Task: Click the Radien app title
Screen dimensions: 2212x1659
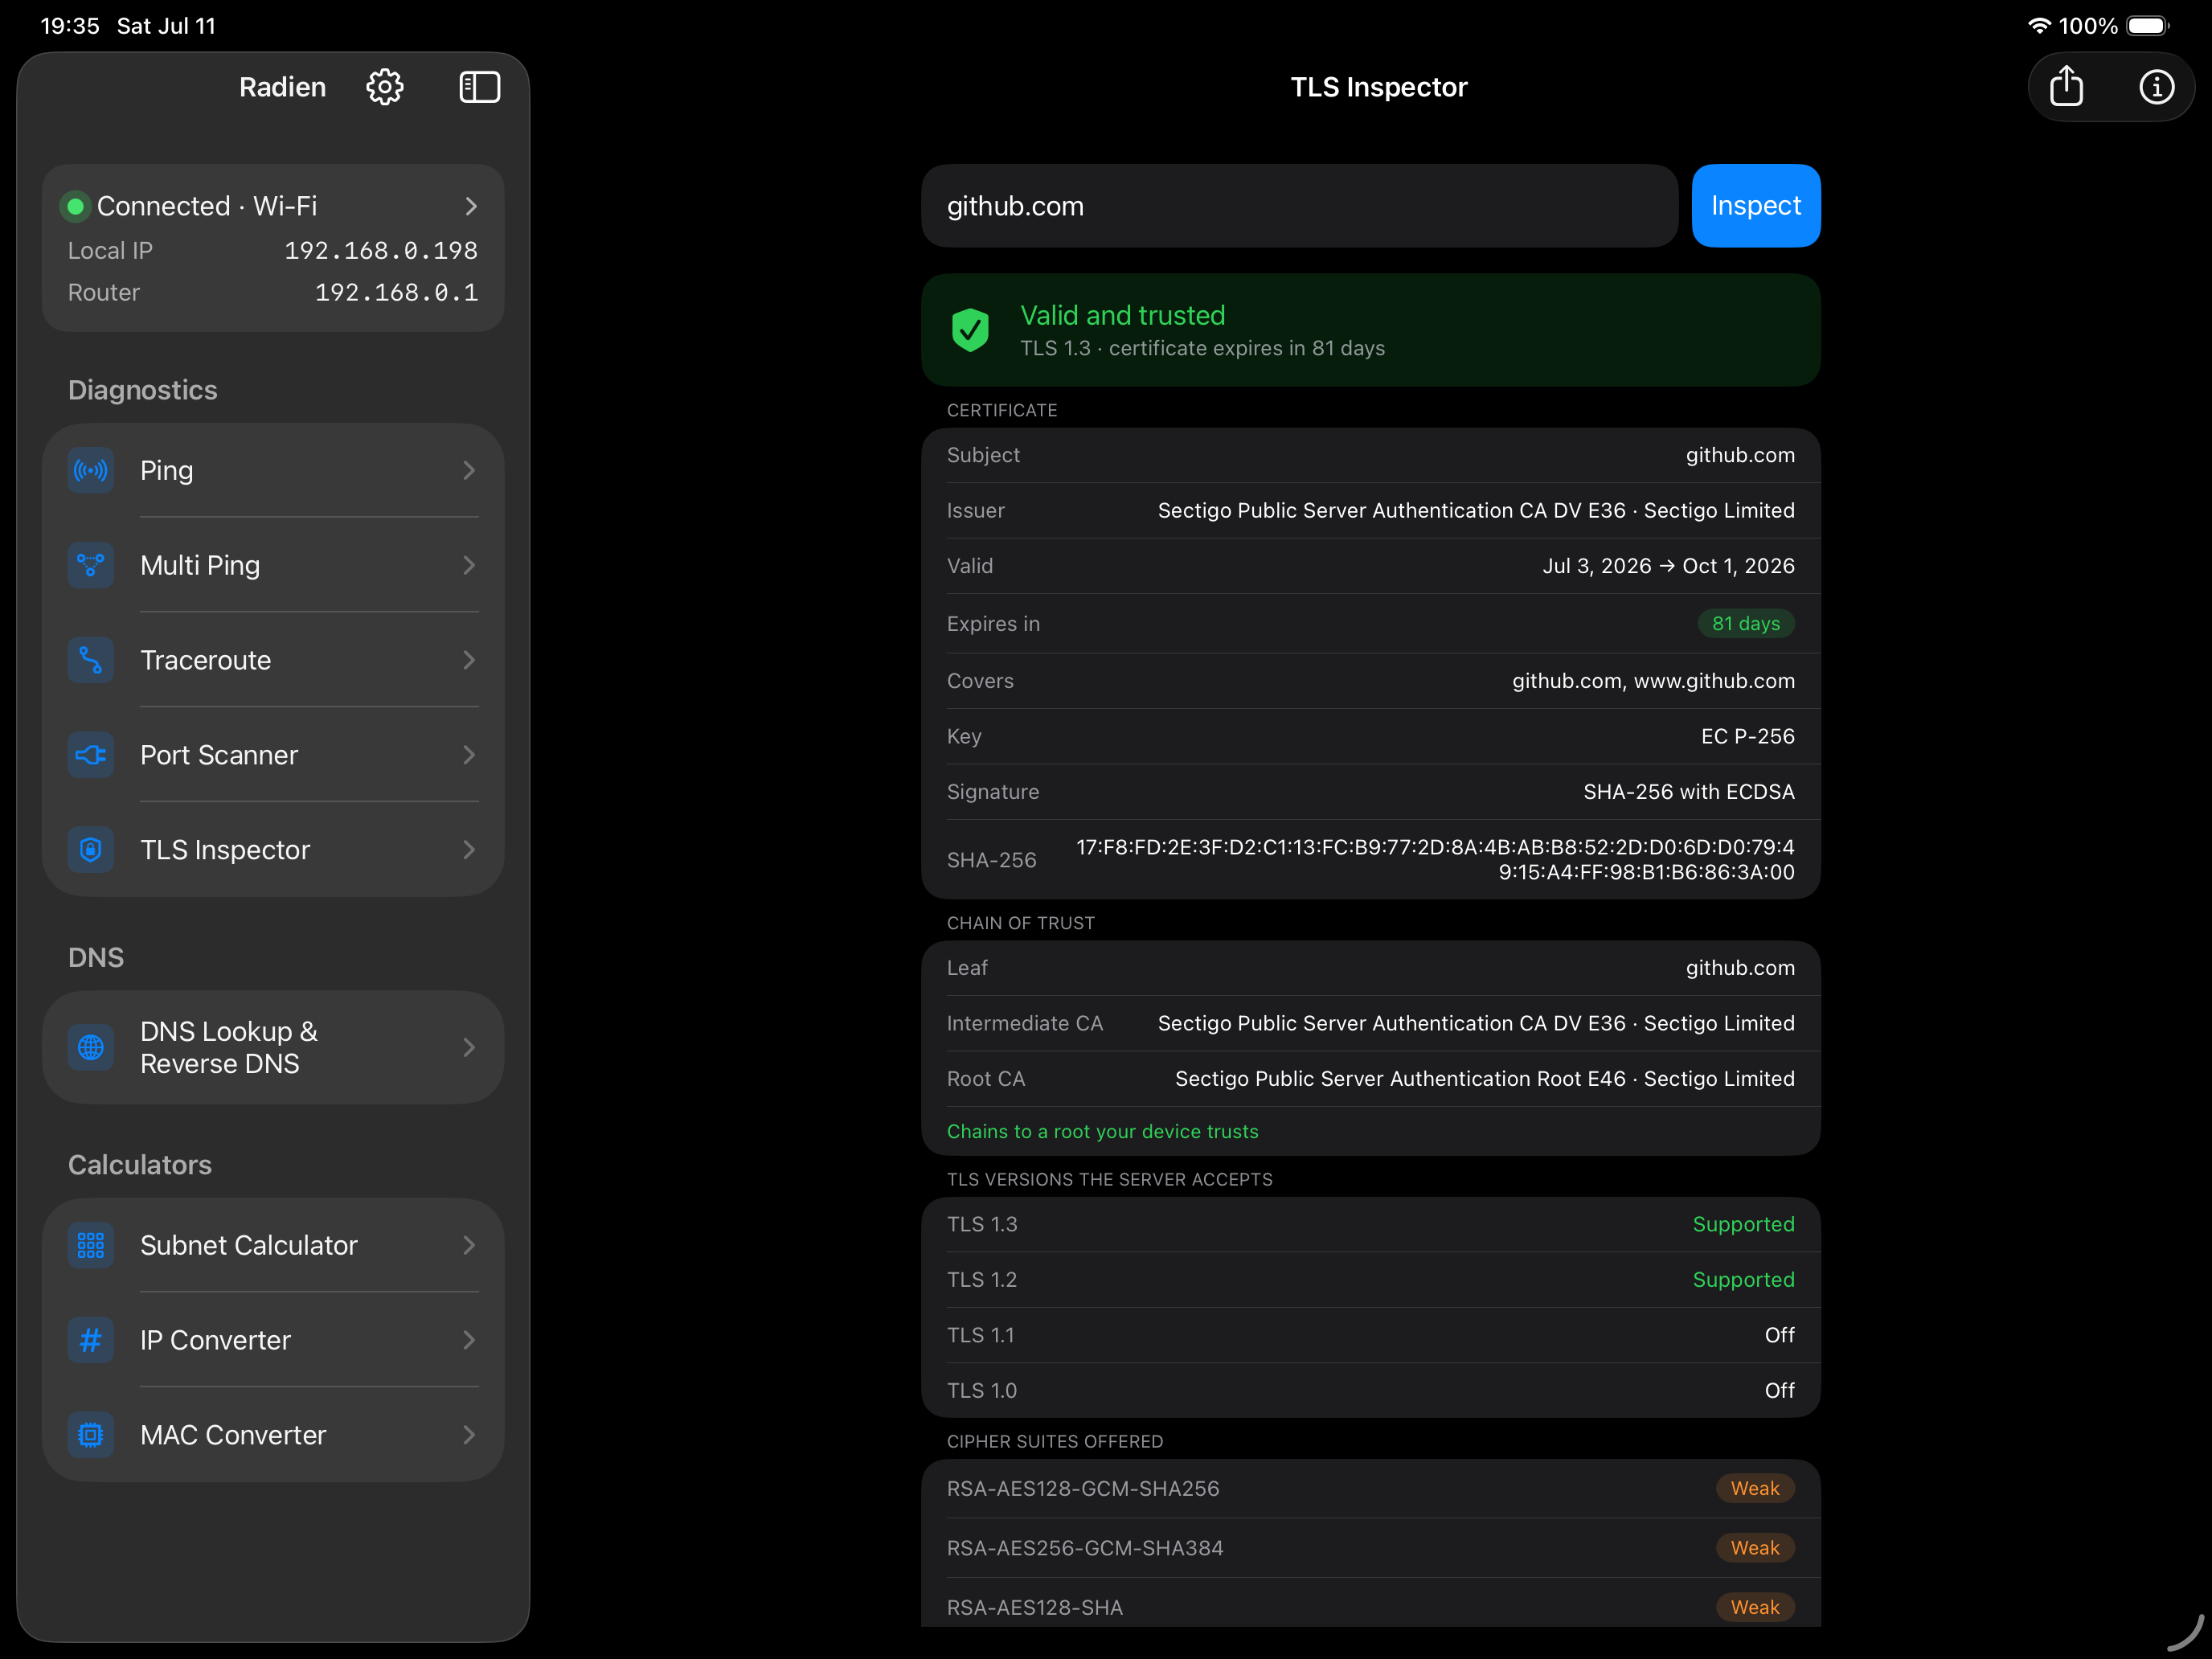Action: pos(282,87)
